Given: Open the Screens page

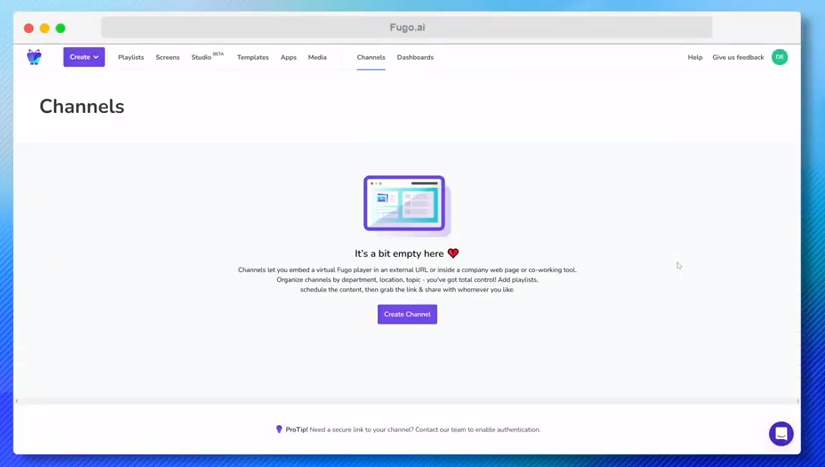Looking at the screenshot, I should pos(167,57).
